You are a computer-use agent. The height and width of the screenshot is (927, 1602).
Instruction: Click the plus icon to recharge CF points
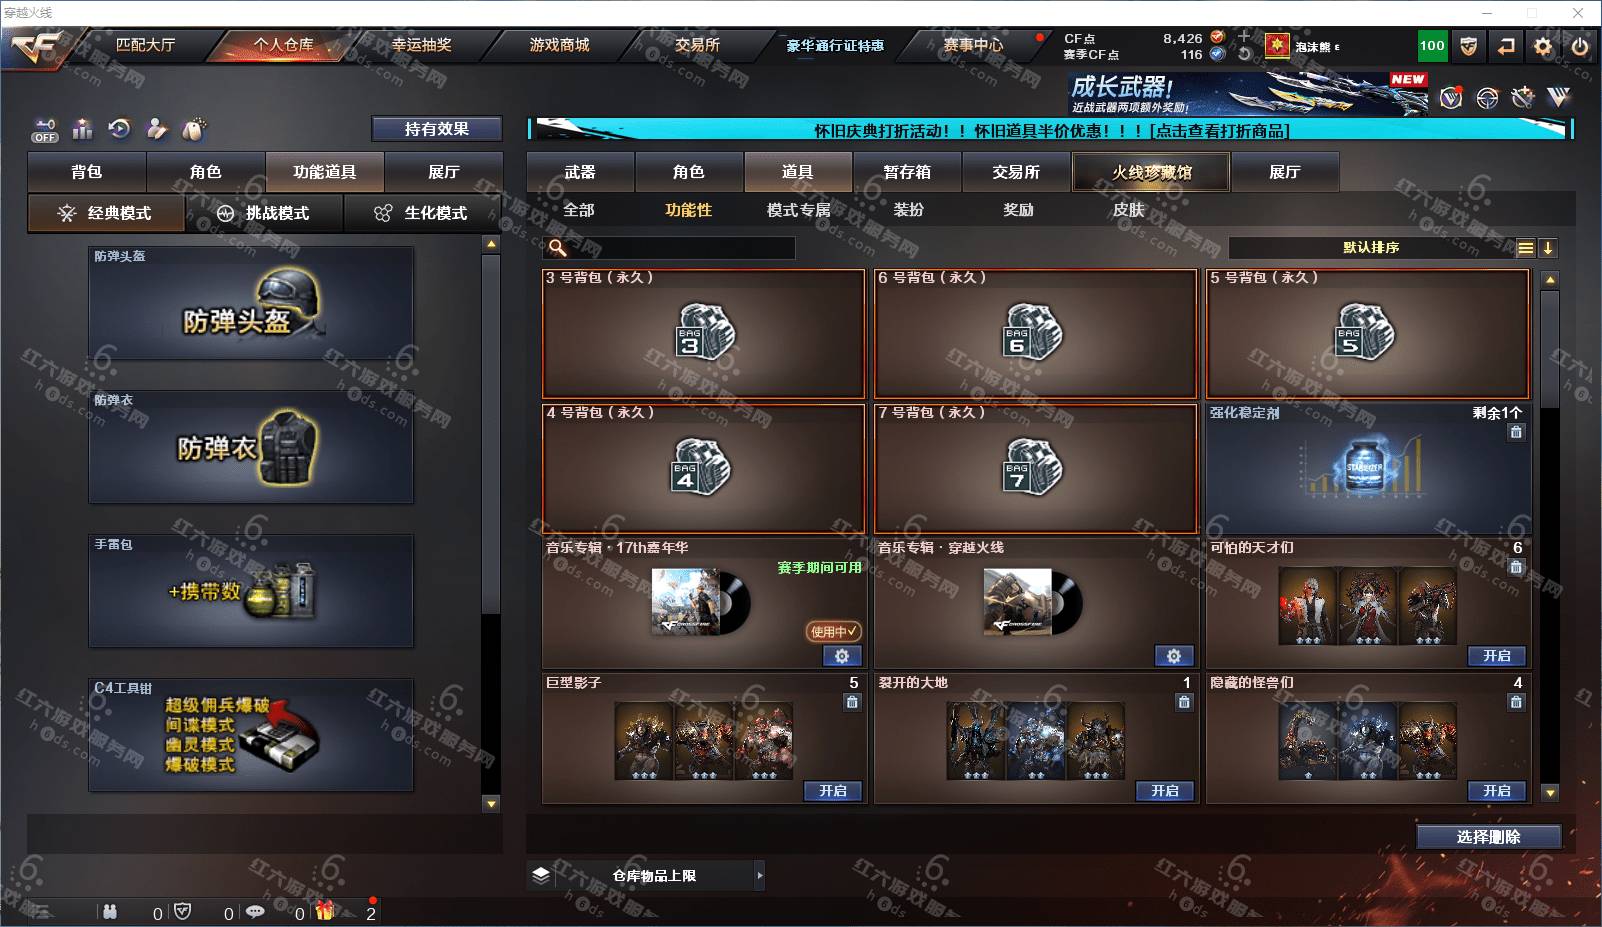pos(1244,37)
